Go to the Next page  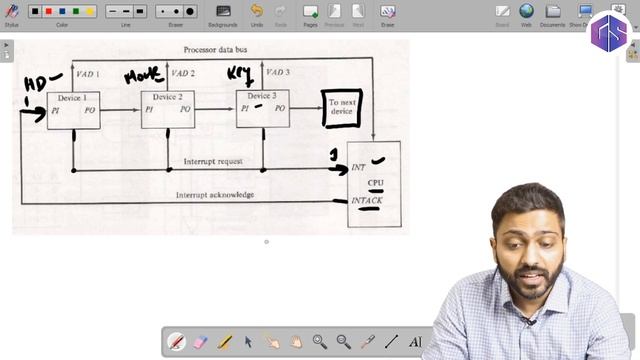(358, 15)
